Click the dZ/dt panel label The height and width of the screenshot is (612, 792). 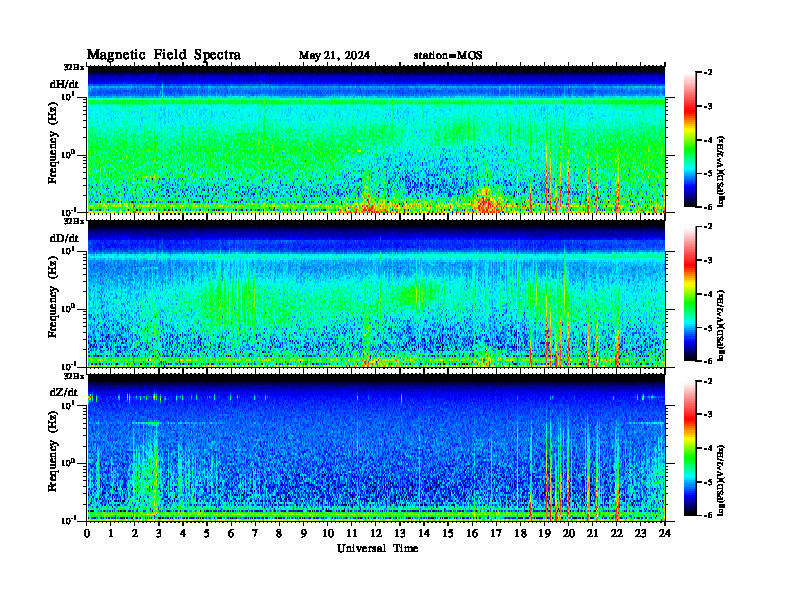(x=64, y=392)
